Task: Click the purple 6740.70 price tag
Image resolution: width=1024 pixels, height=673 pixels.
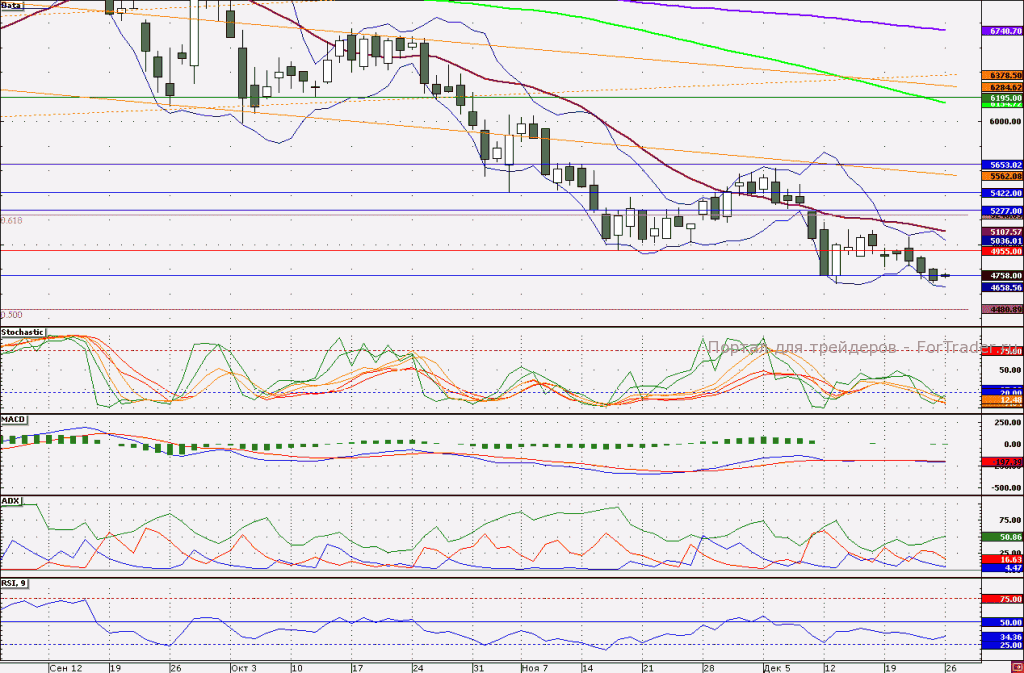Action: point(1002,31)
